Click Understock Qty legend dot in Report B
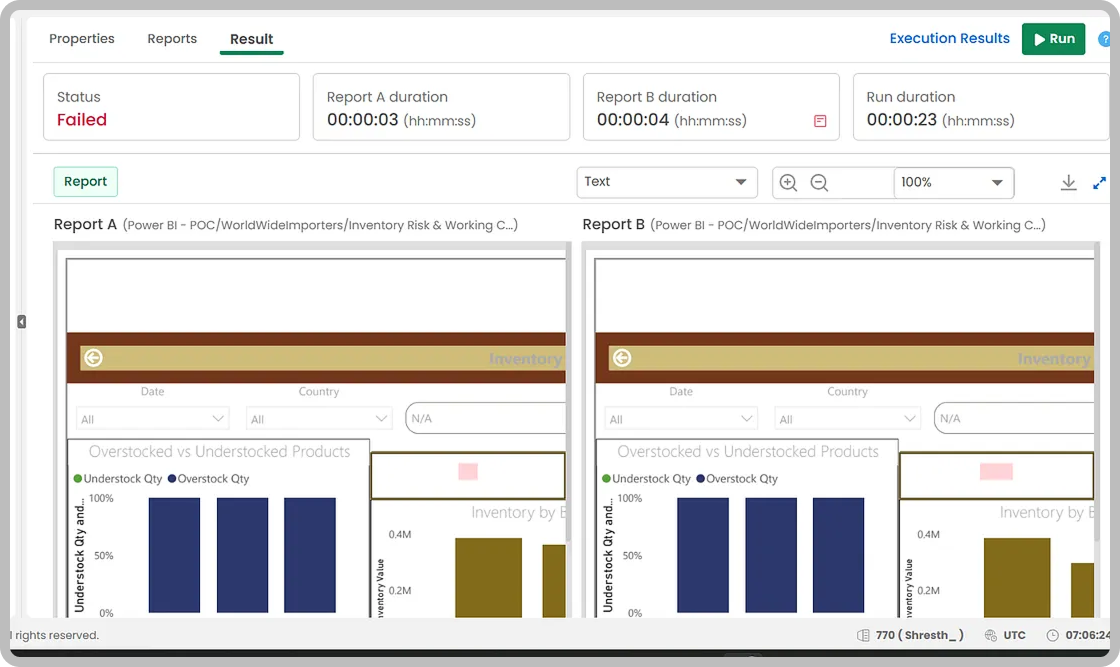 (606, 478)
